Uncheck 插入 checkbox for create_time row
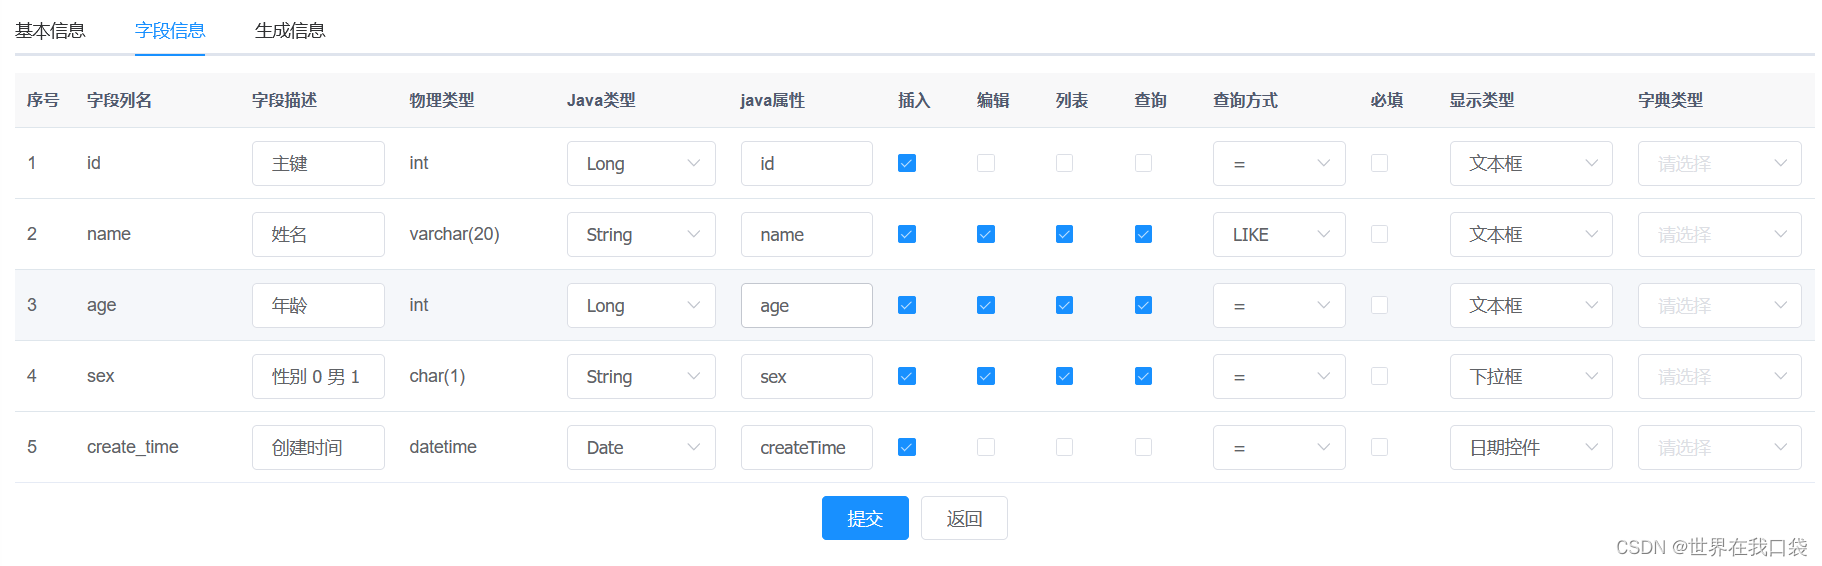 point(907,447)
